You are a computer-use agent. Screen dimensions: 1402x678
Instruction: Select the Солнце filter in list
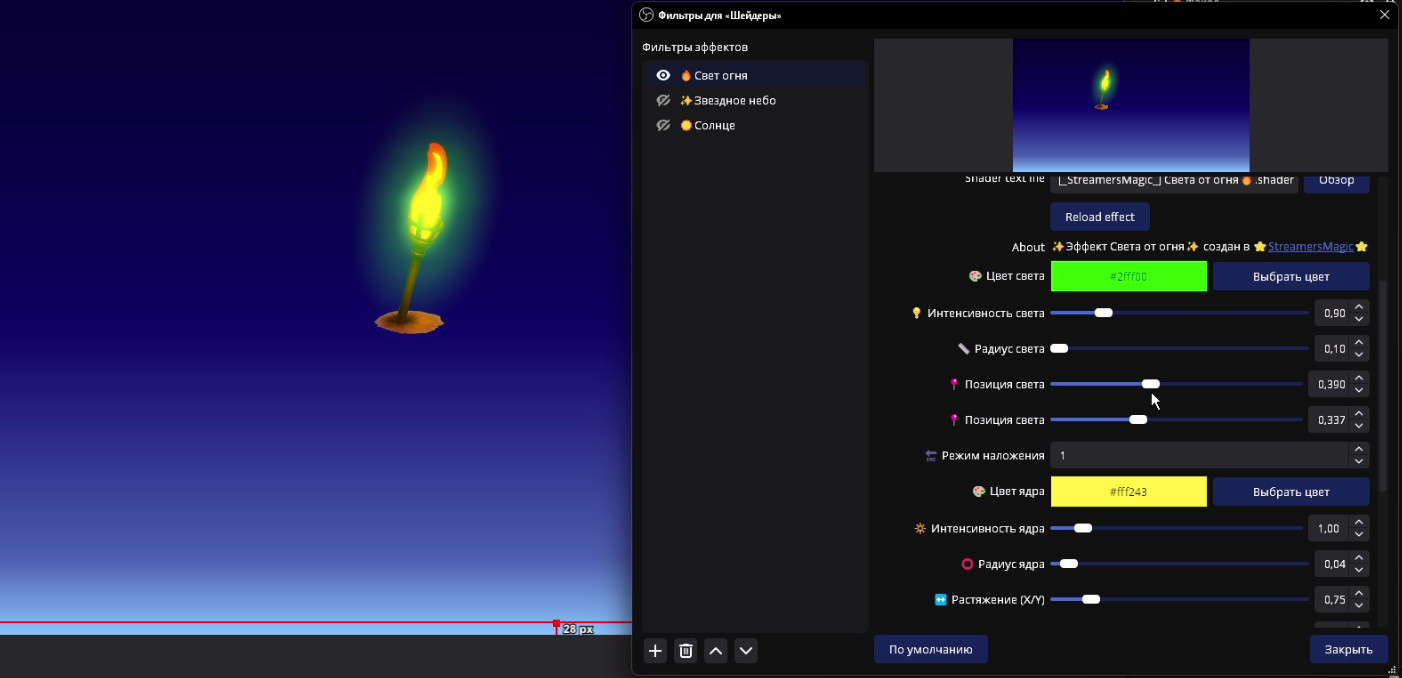[714, 126]
